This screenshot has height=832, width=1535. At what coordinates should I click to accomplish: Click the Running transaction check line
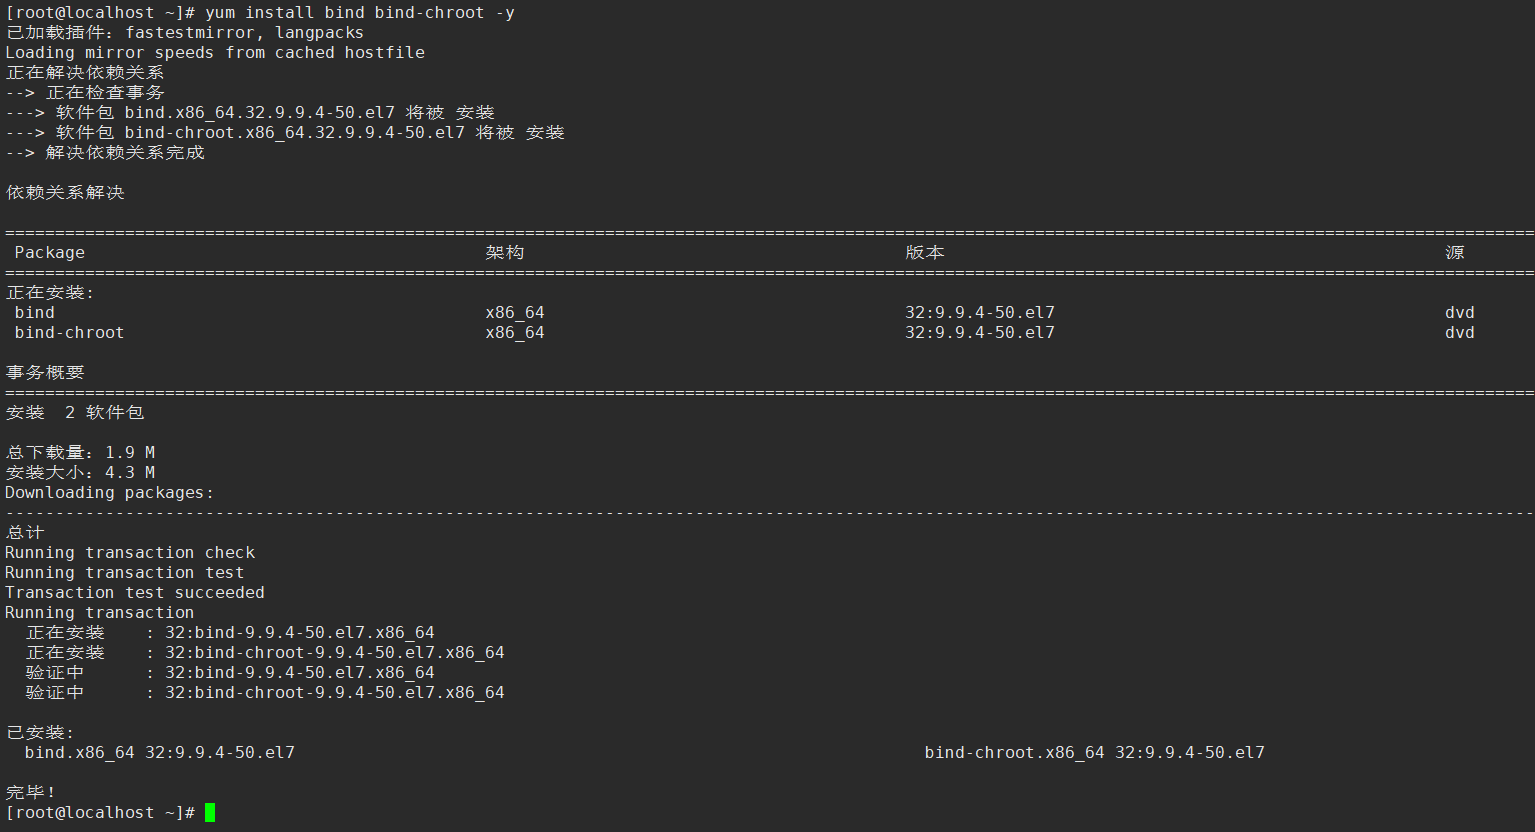130,553
